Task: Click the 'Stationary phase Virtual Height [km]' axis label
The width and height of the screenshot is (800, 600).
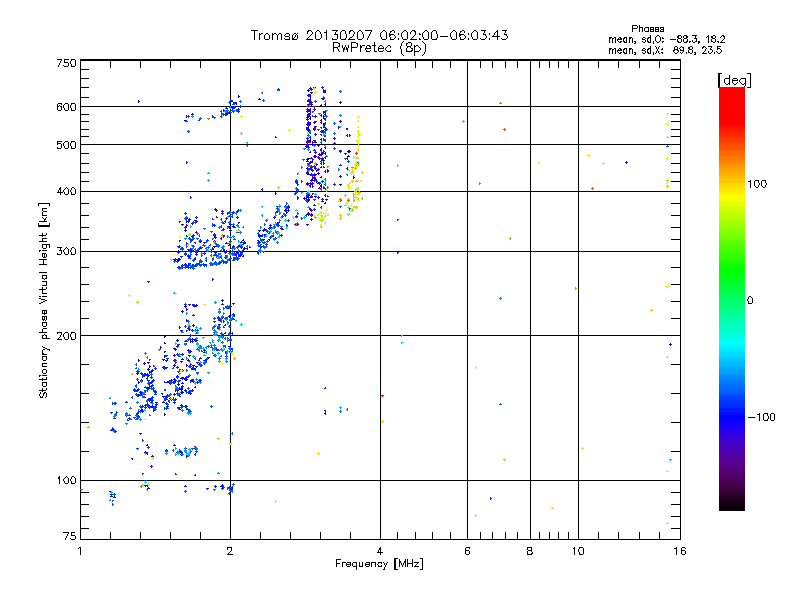Action: [x=44, y=301]
